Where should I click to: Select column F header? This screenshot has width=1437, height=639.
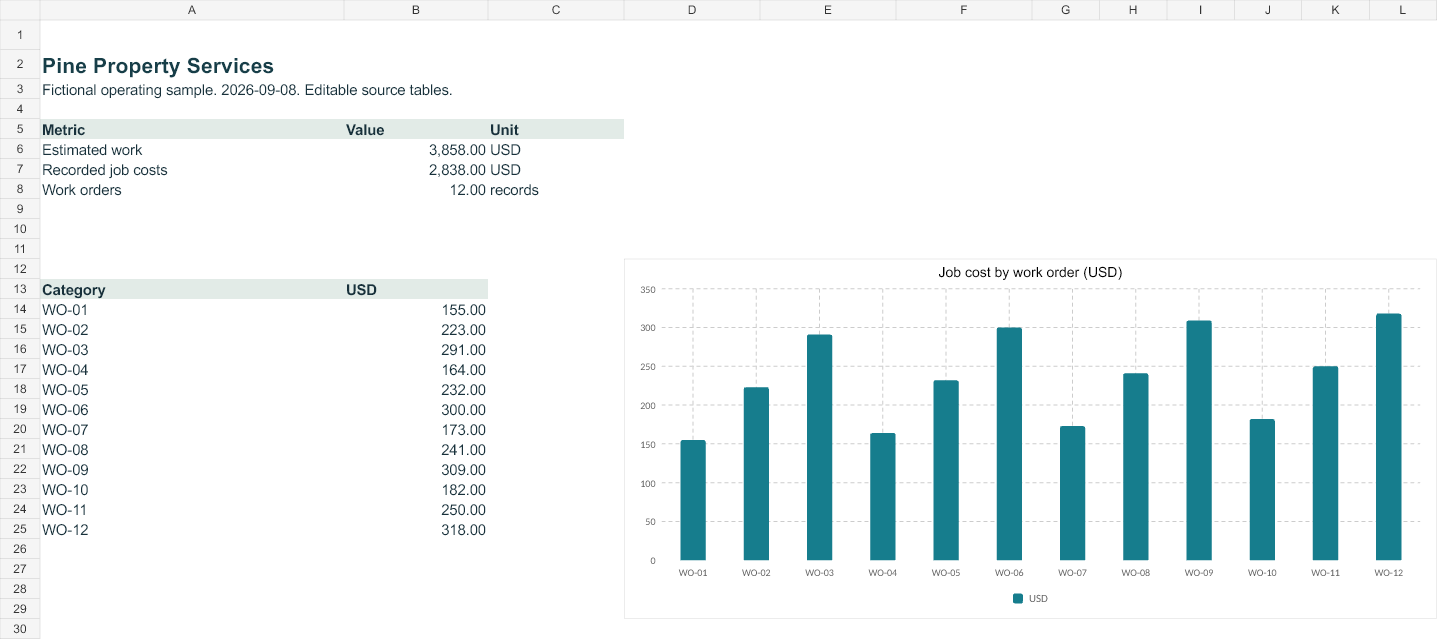(964, 10)
